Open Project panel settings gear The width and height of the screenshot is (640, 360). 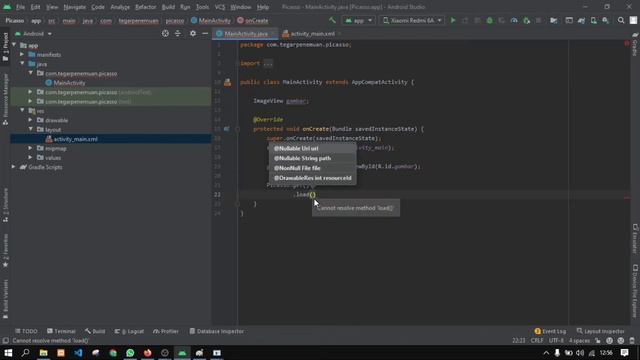[193, 33]
